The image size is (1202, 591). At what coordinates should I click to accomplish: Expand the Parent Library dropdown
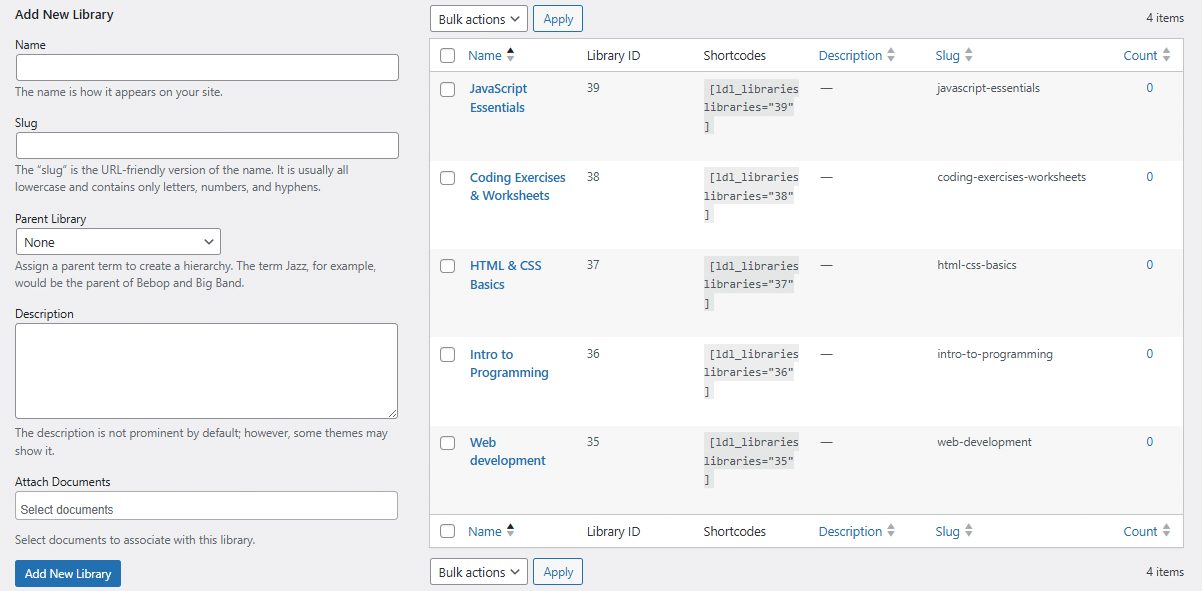(118, 242)
